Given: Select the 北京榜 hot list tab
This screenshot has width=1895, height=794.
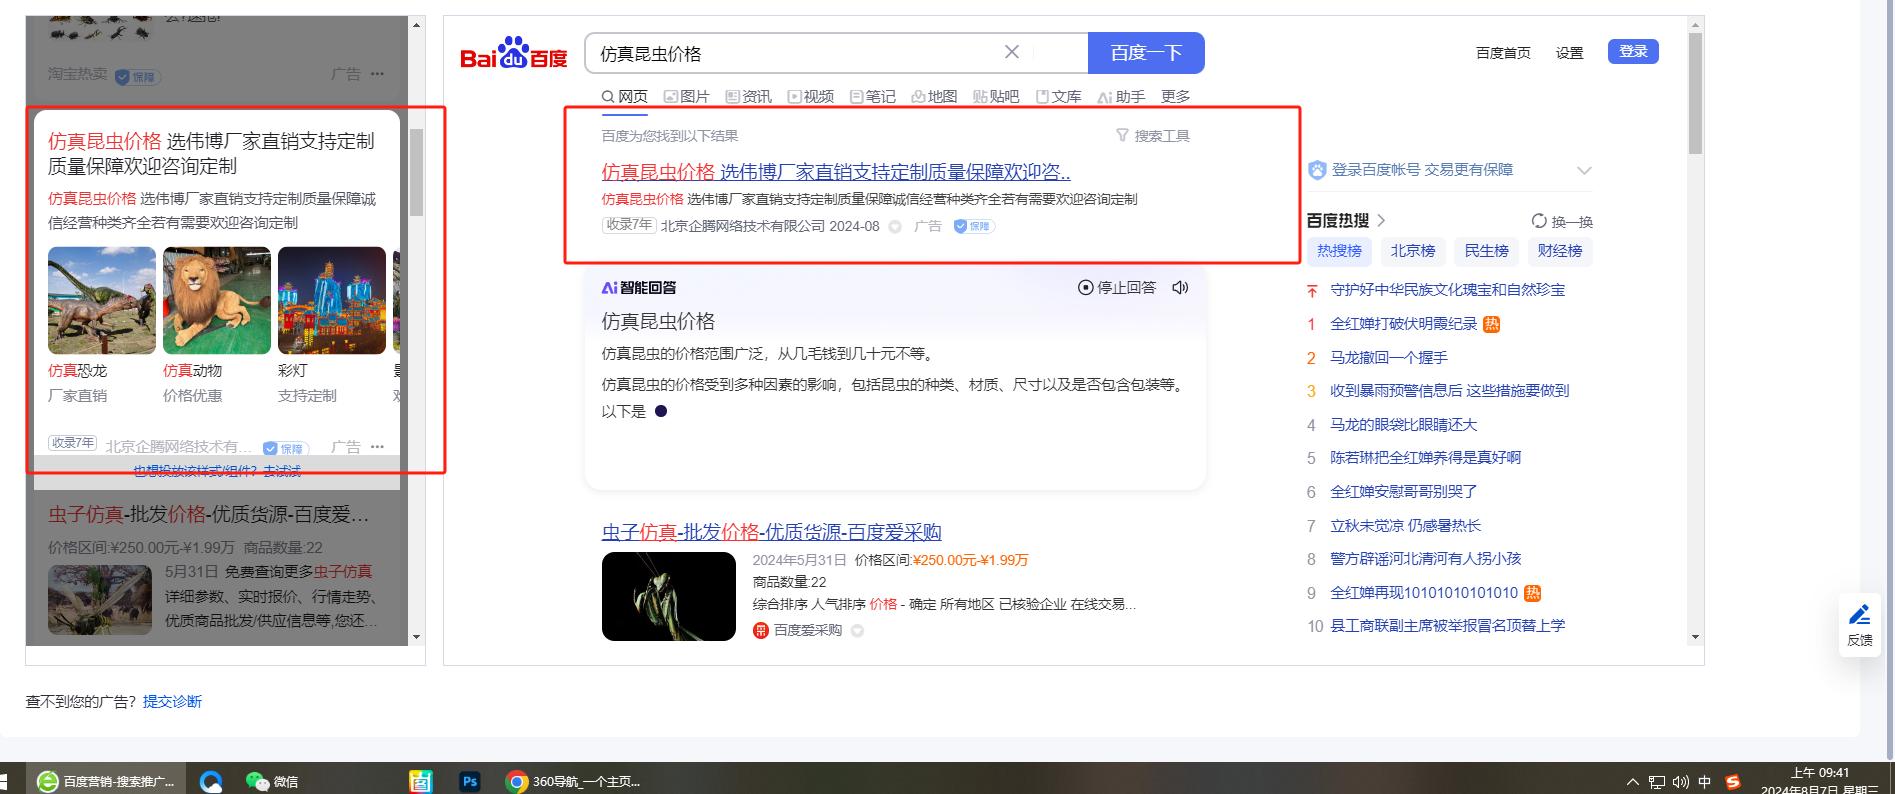Looking at the screenshot, I should tap(1412, 251).
